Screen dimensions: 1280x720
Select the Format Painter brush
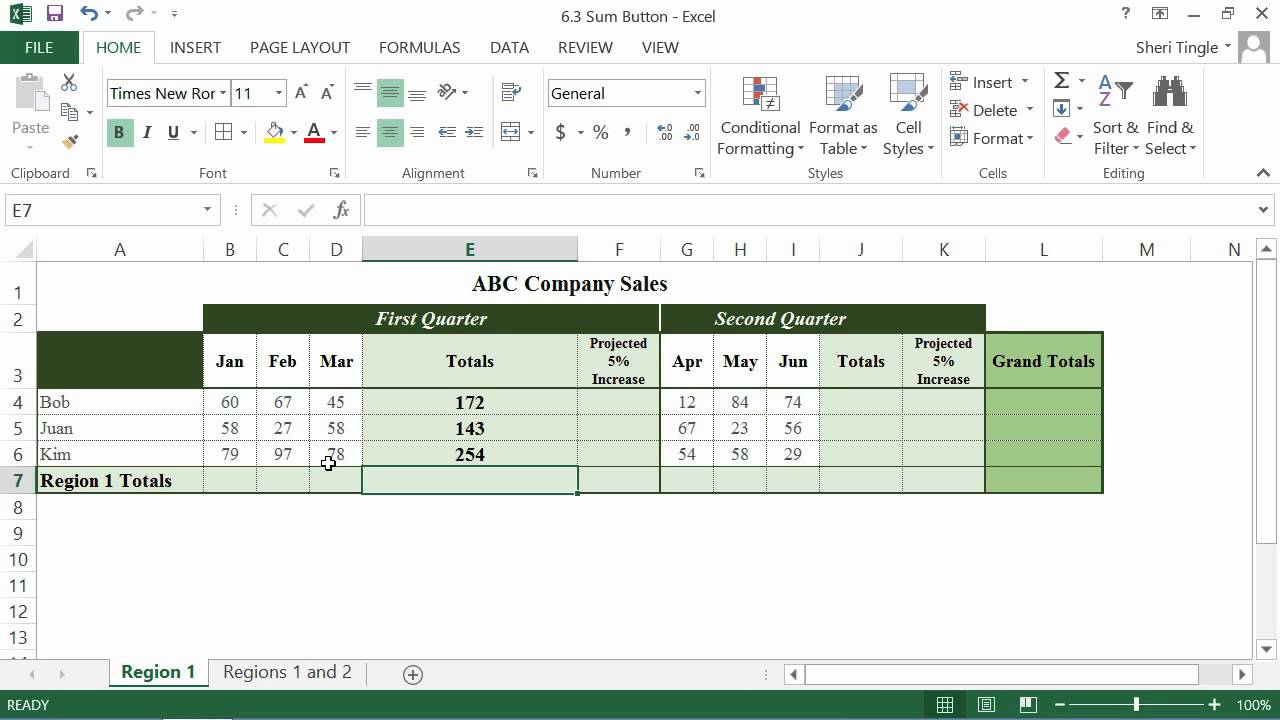point(69,142)
